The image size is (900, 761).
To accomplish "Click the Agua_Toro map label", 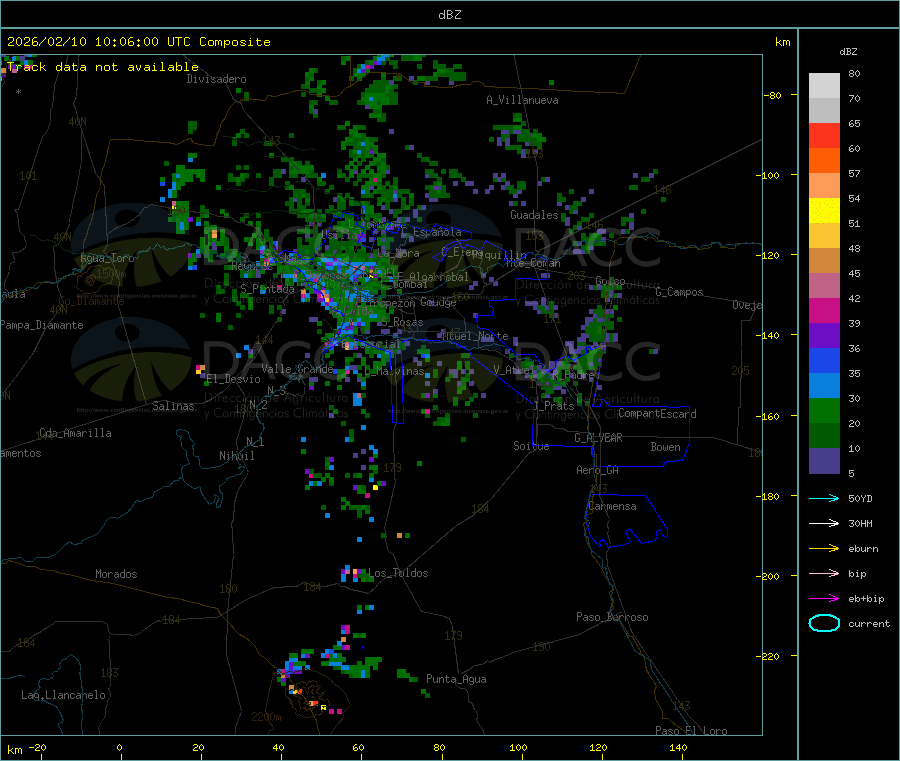I will tap(107, 258).
